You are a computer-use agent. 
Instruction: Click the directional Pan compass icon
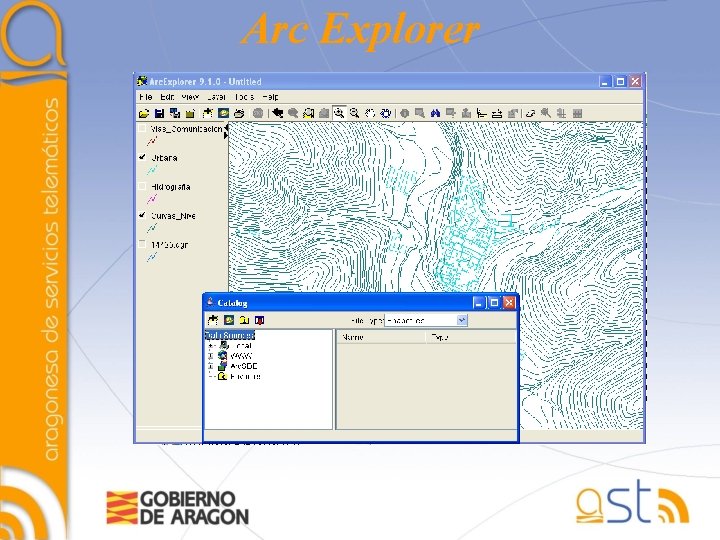[x=386, y=113]
